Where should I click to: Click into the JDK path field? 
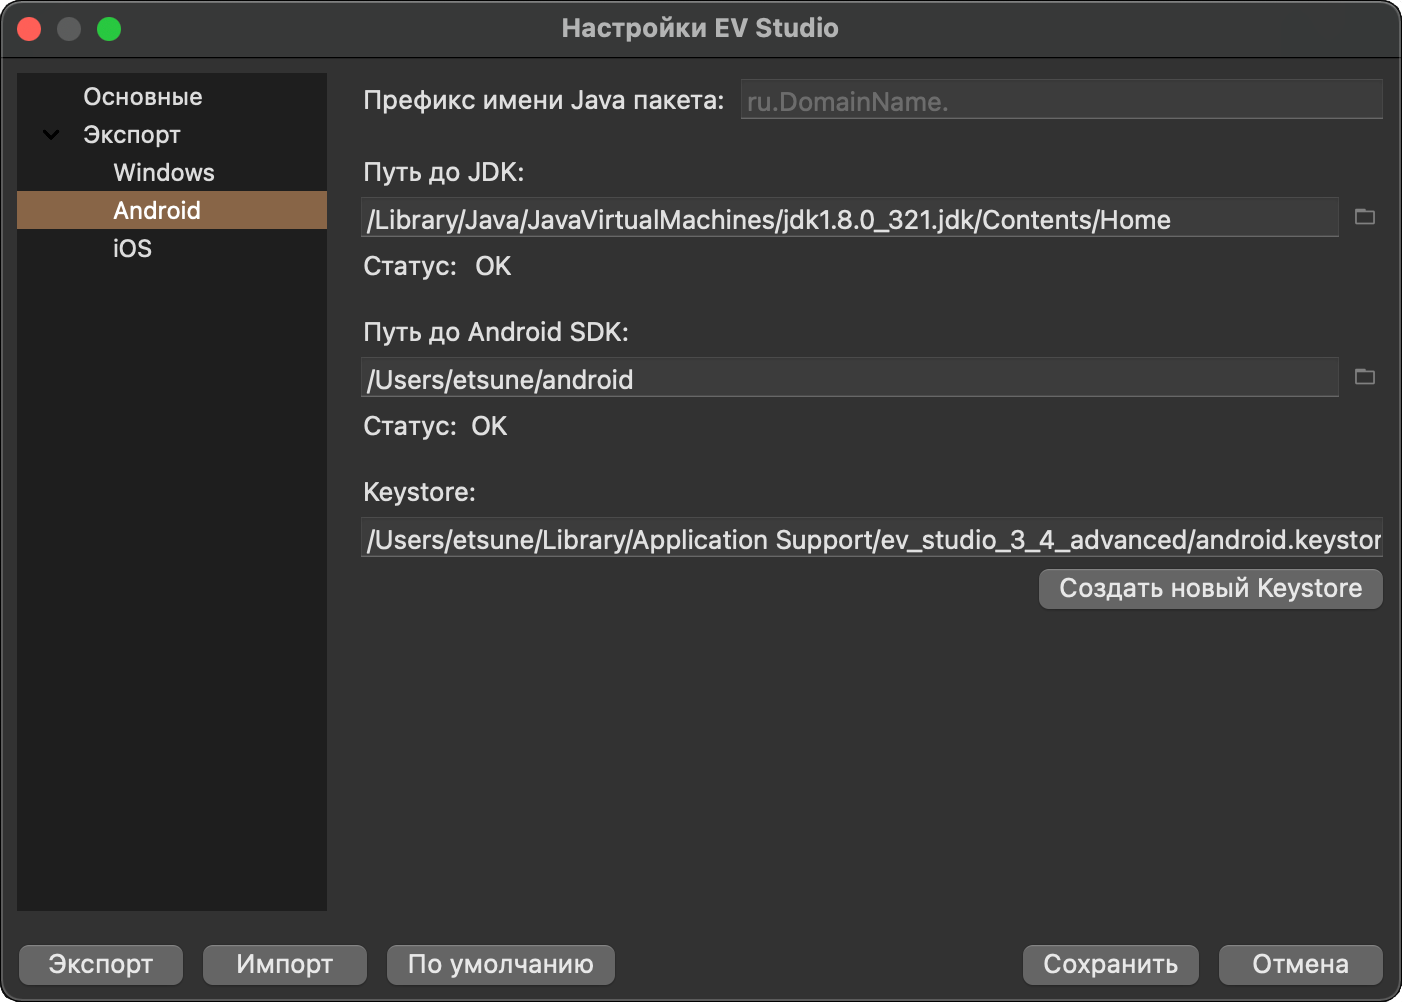(x=848, y=219)
